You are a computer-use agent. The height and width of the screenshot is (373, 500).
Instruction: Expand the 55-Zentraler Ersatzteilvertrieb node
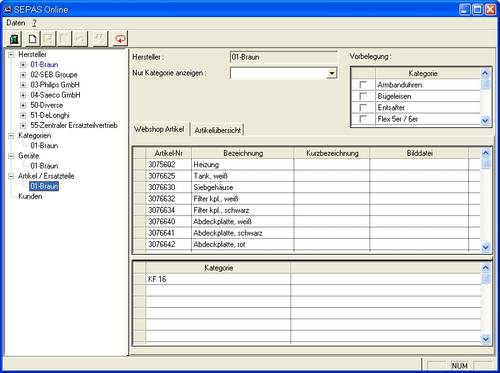point(23,125)
